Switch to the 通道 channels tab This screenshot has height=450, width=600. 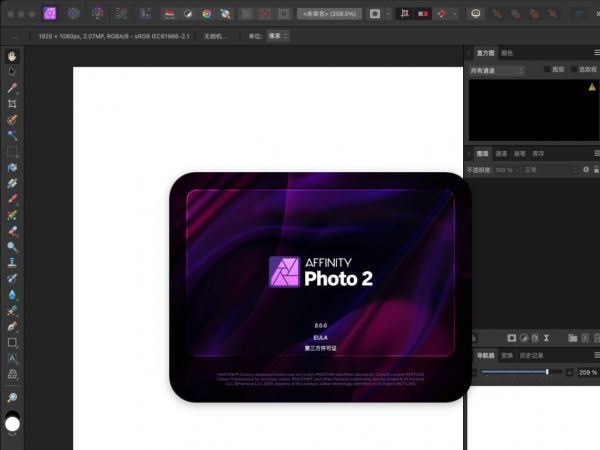[501, 154]
